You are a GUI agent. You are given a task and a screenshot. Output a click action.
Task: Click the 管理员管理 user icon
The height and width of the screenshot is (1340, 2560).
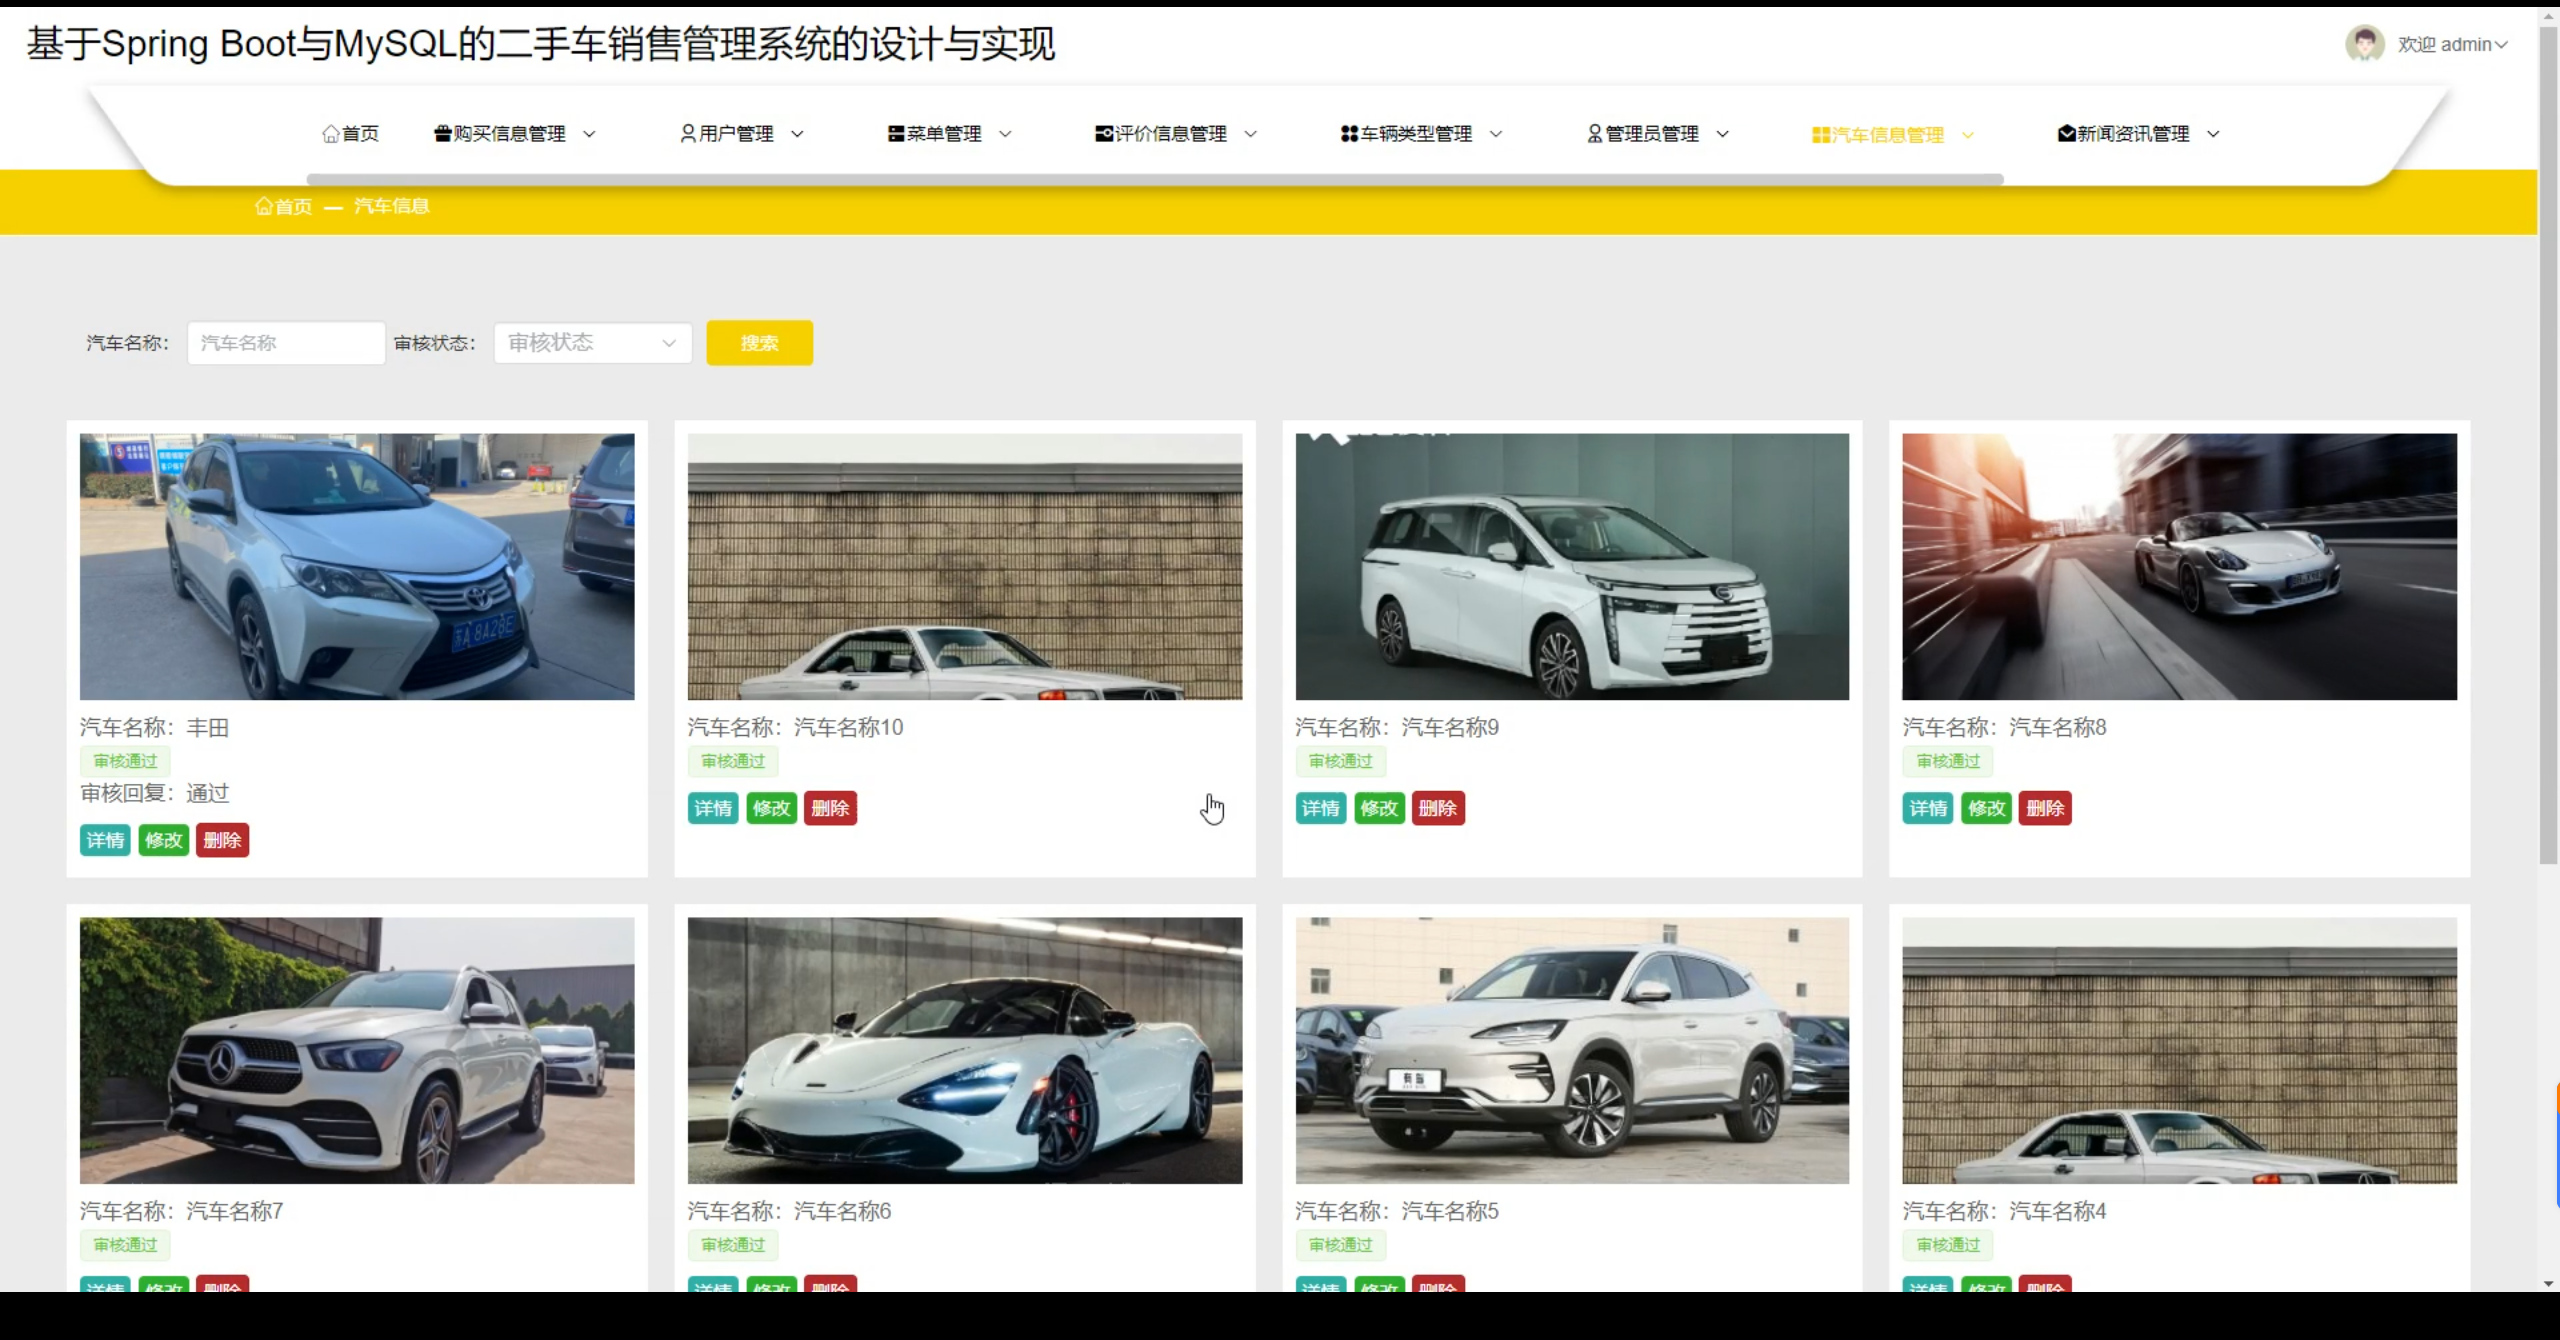click(x=1595, y=134)
